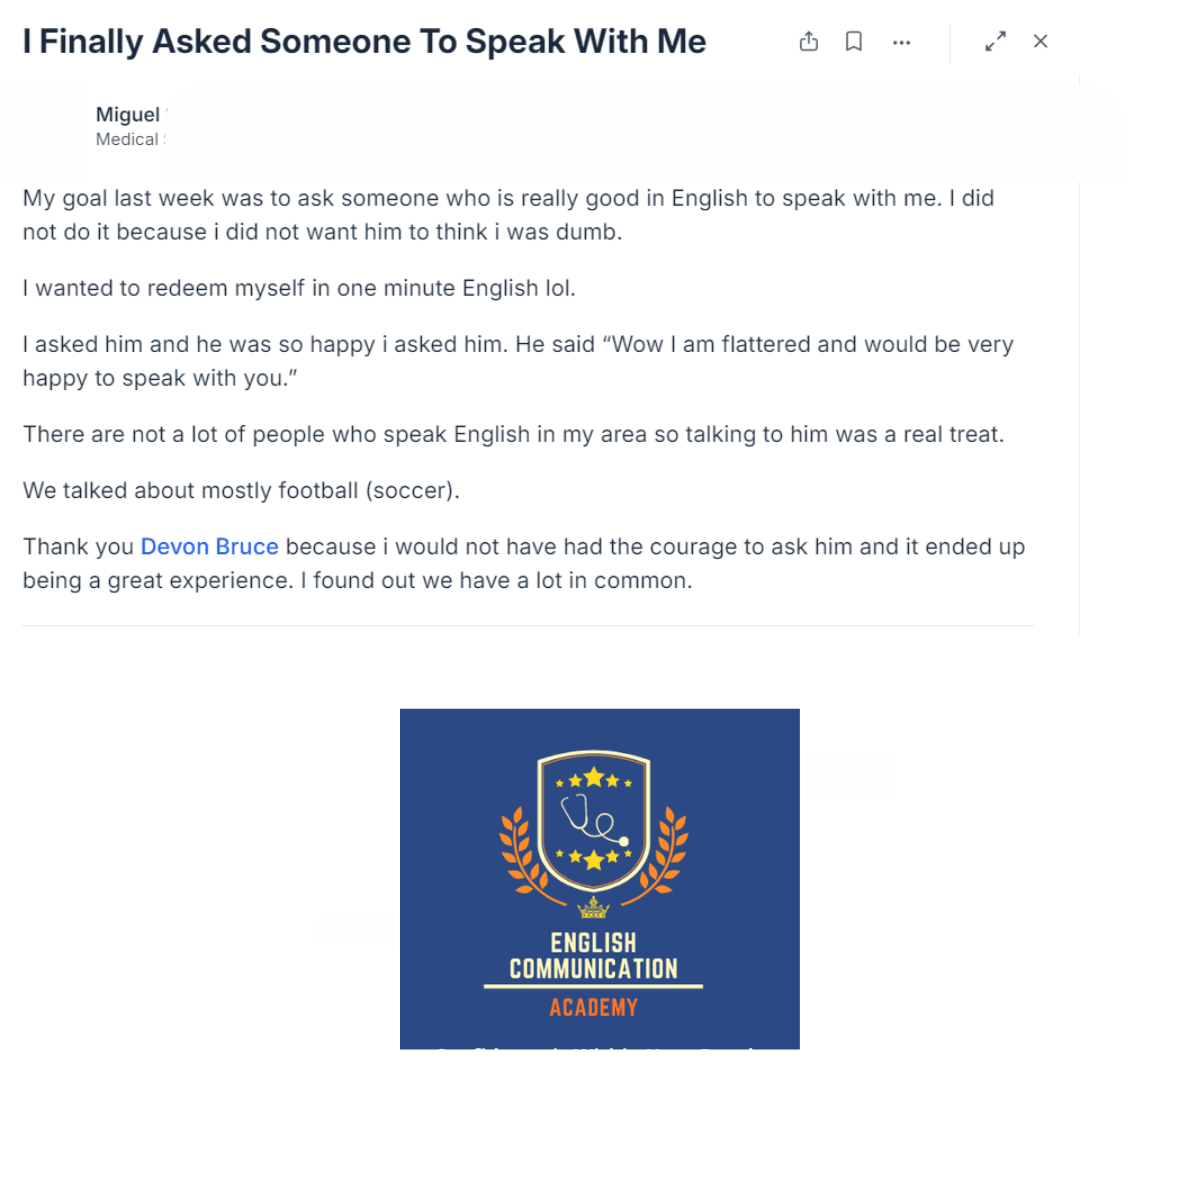The width and height of the screenshot is (1200, 1200).
Task: Close the post view
Action: (x=1040, y=42)
